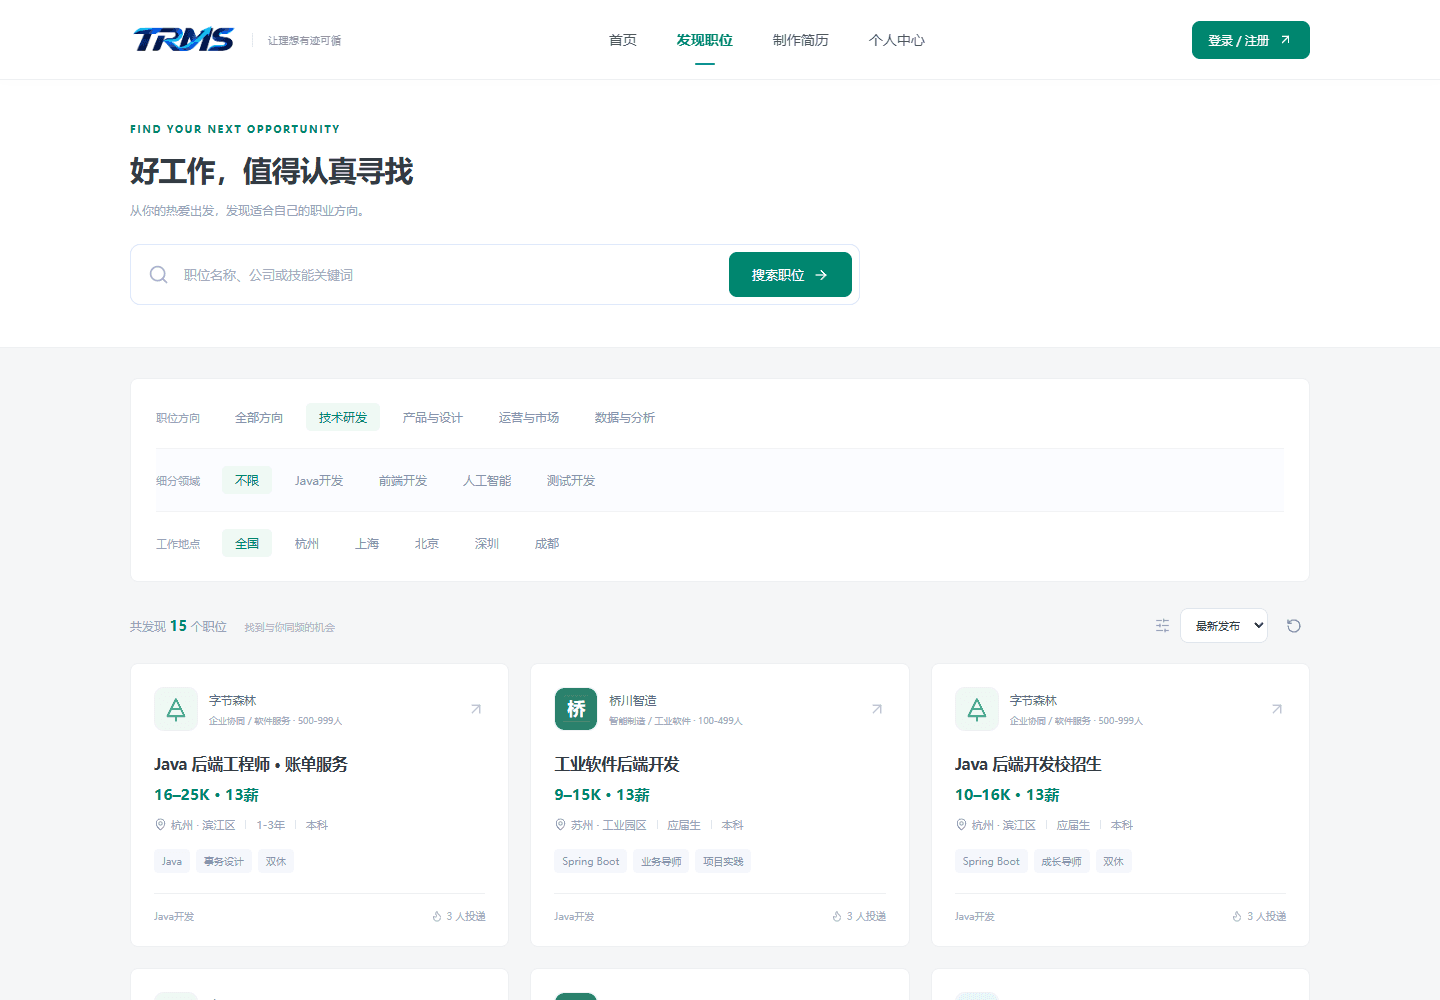Open arrow icon on Java 后端开发校招生 card
This screenshot has height=1000, width=1440.
click(1277, 709)
